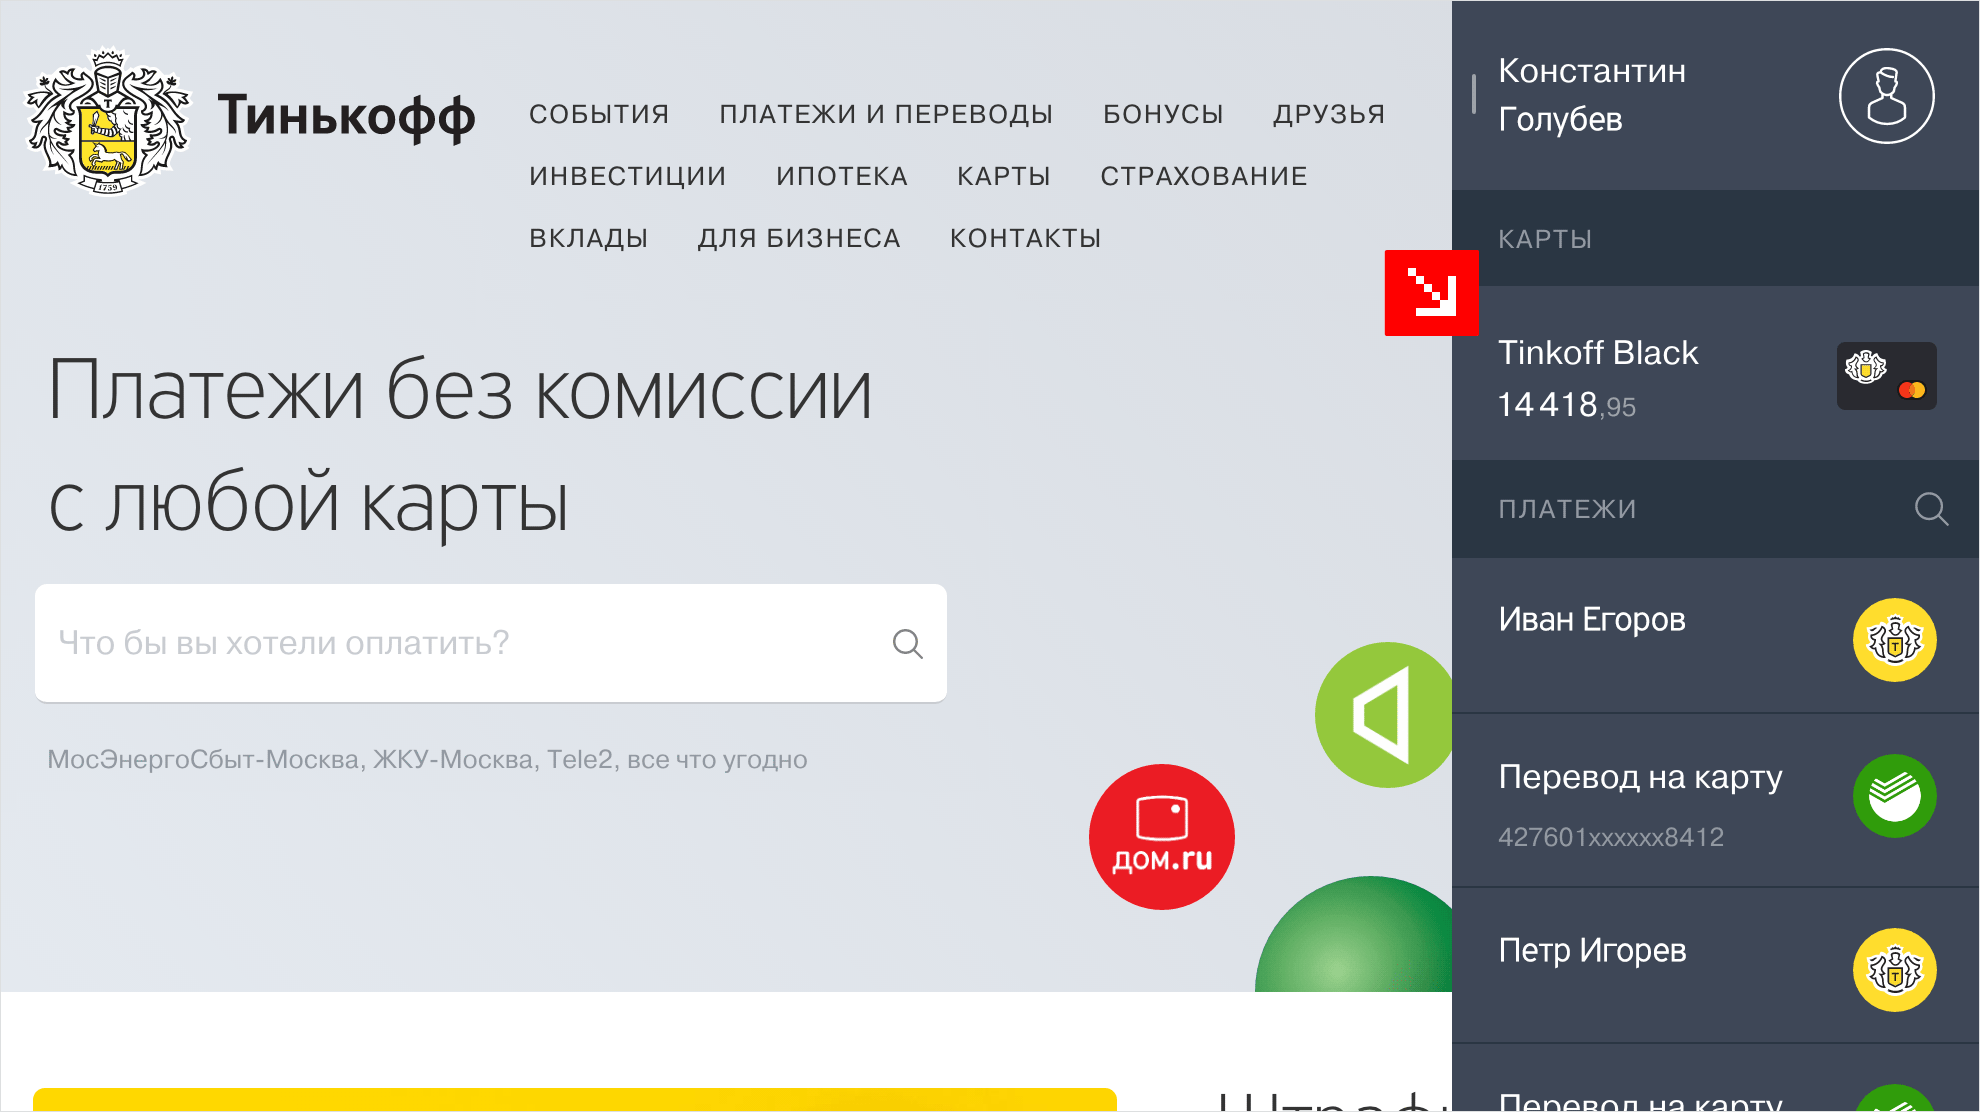Click the magnifier icon in payment search field
The height and width of the screenshot is (1112, 1980).
click(x=907, y=643)
